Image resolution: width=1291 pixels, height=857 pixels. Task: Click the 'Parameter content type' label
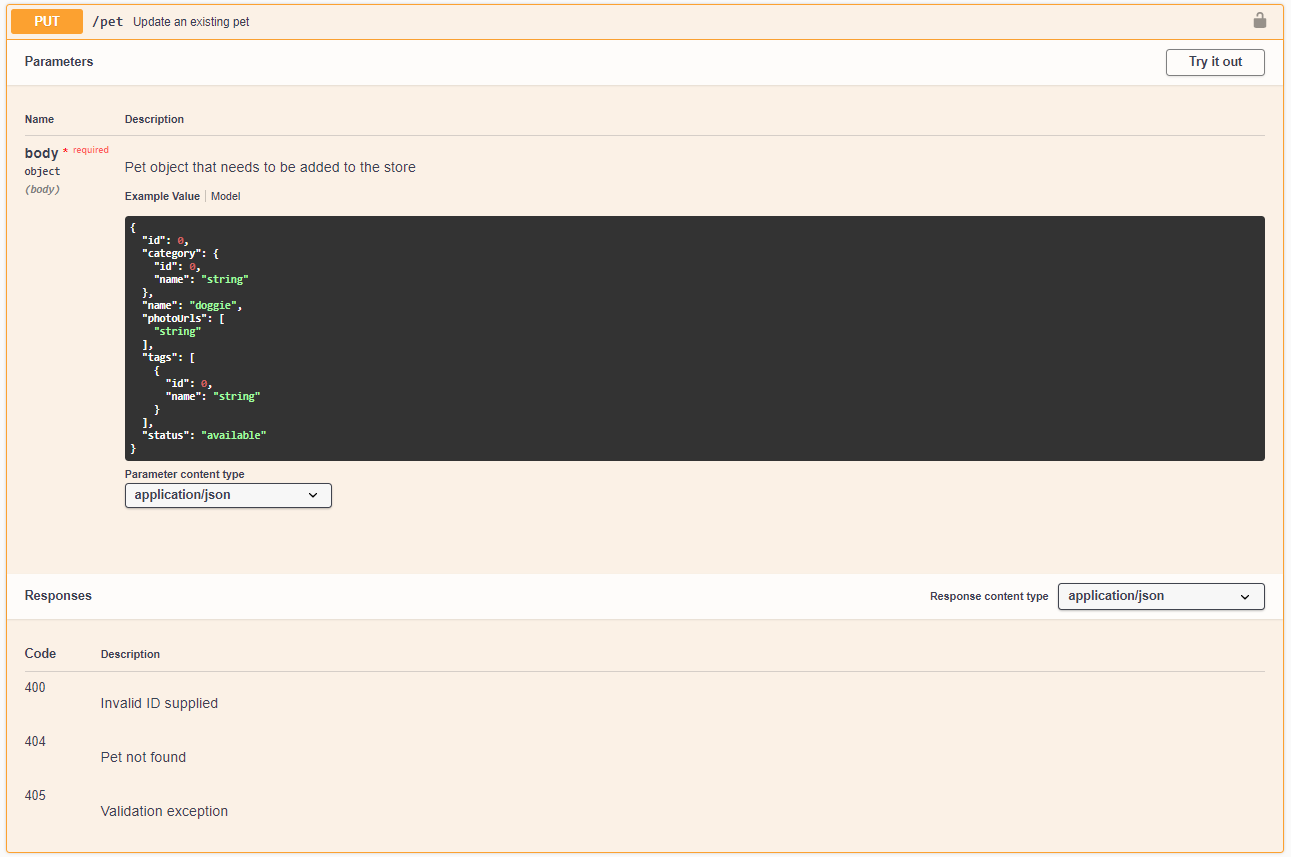tap(184, 474)
